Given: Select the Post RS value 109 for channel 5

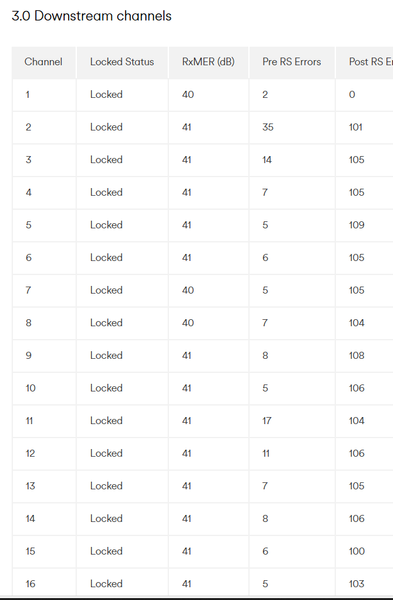Looking at the screenshot, I should tap(357, 225).
